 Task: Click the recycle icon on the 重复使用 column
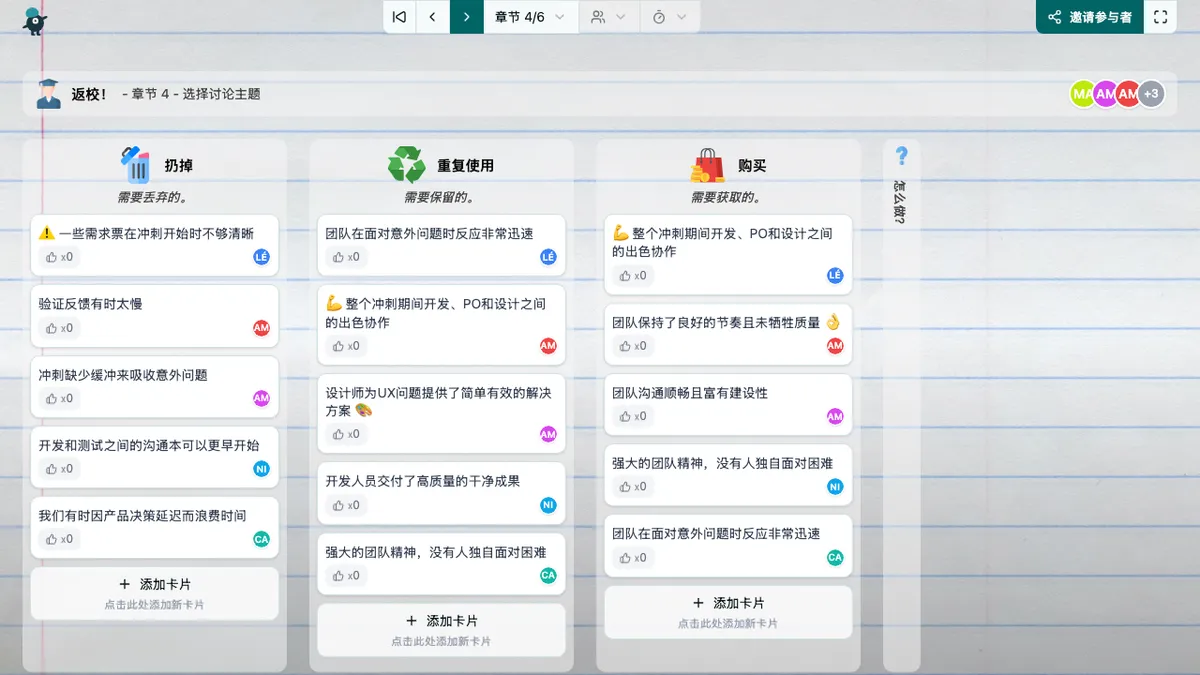click(x=406, y=164)
